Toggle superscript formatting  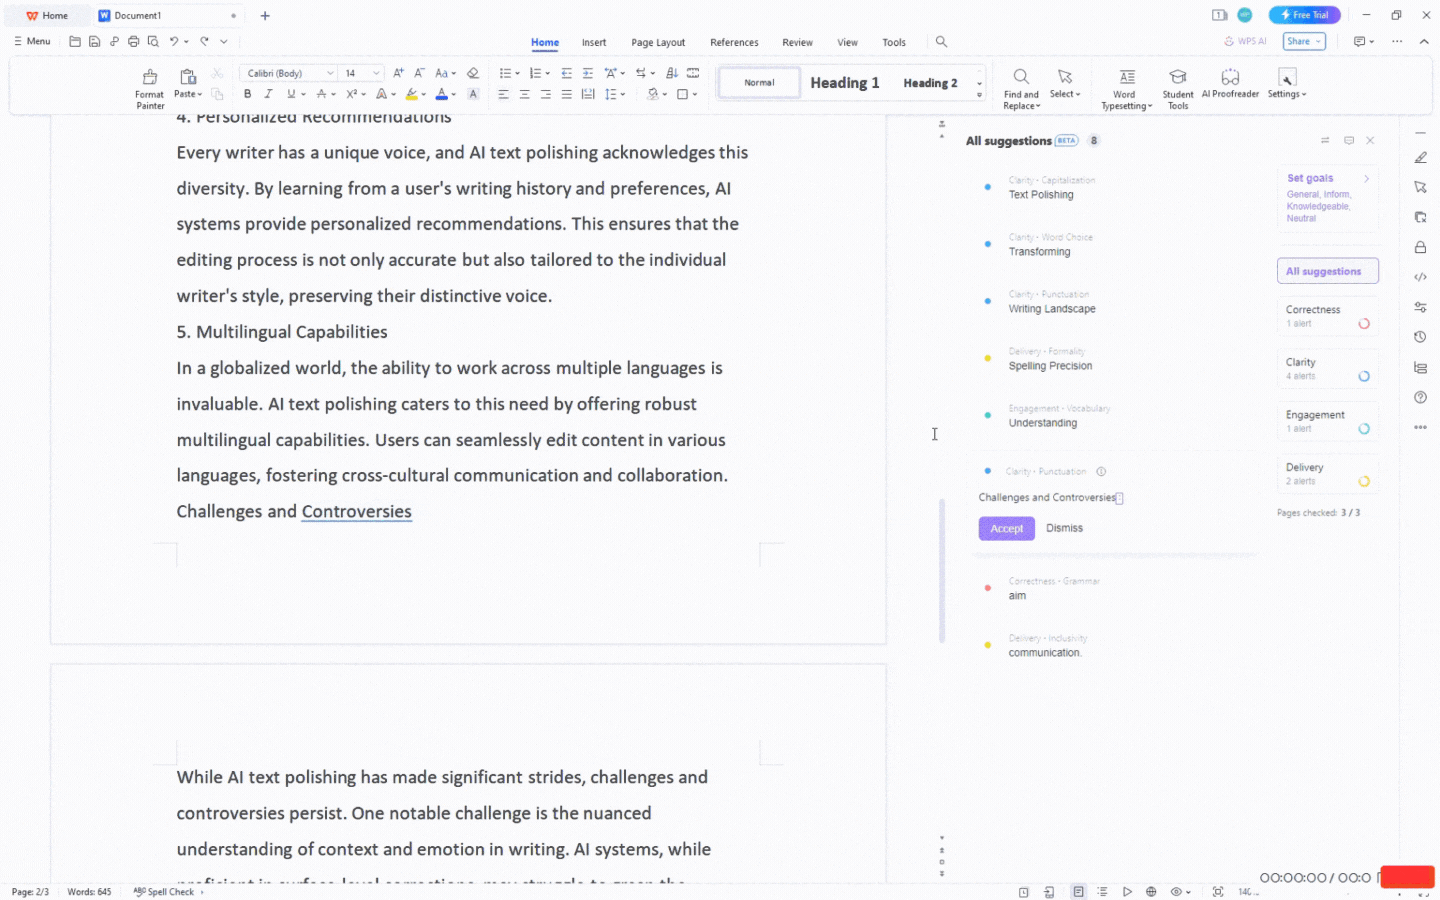[x=351, y=94]
